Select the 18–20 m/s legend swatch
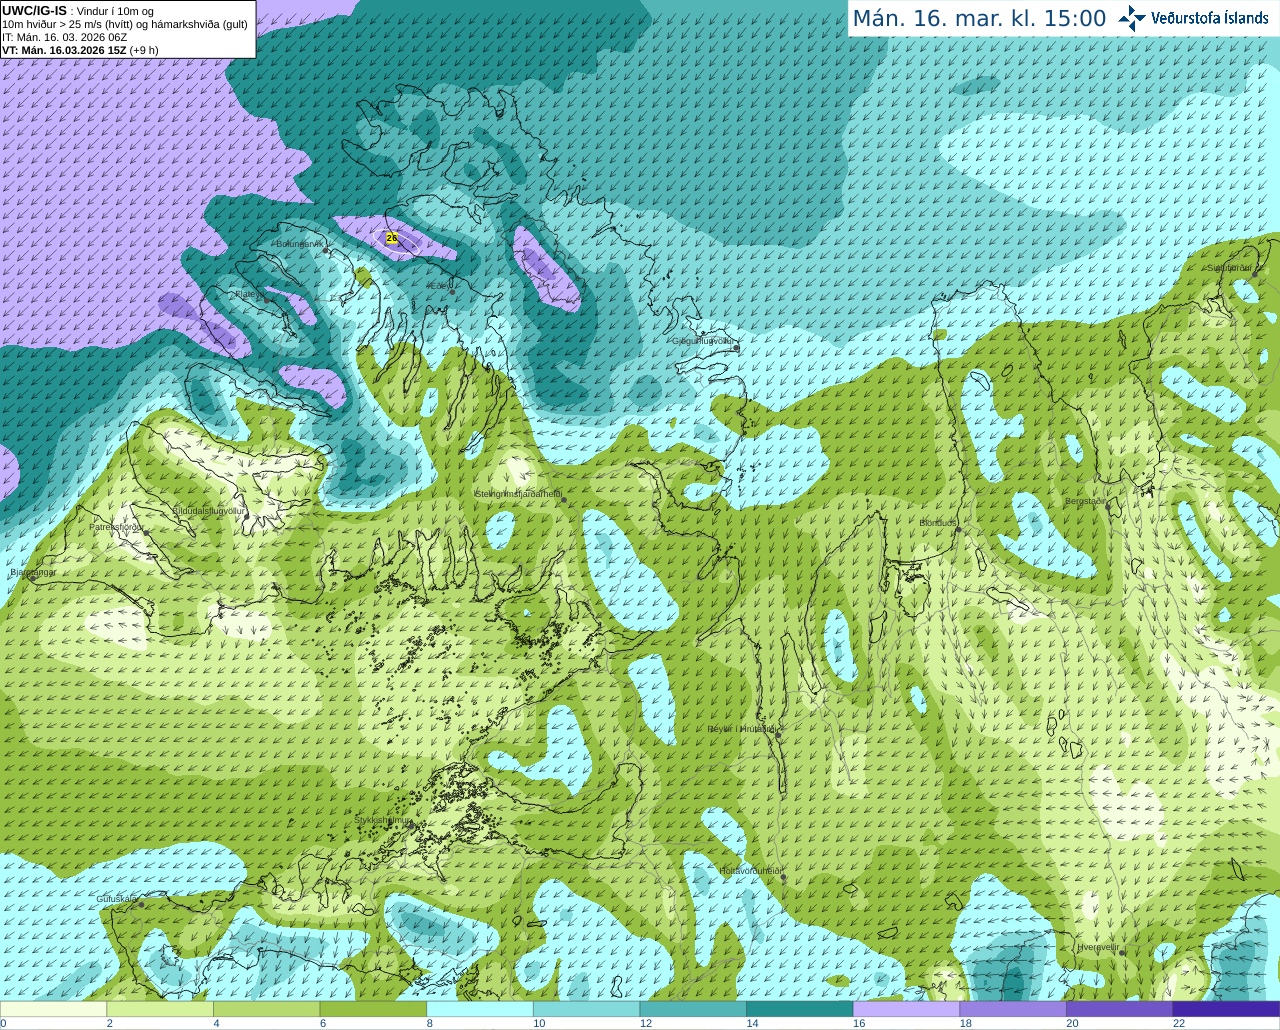Viewport: 1280px width, 1030px height. [1013, 1009]
